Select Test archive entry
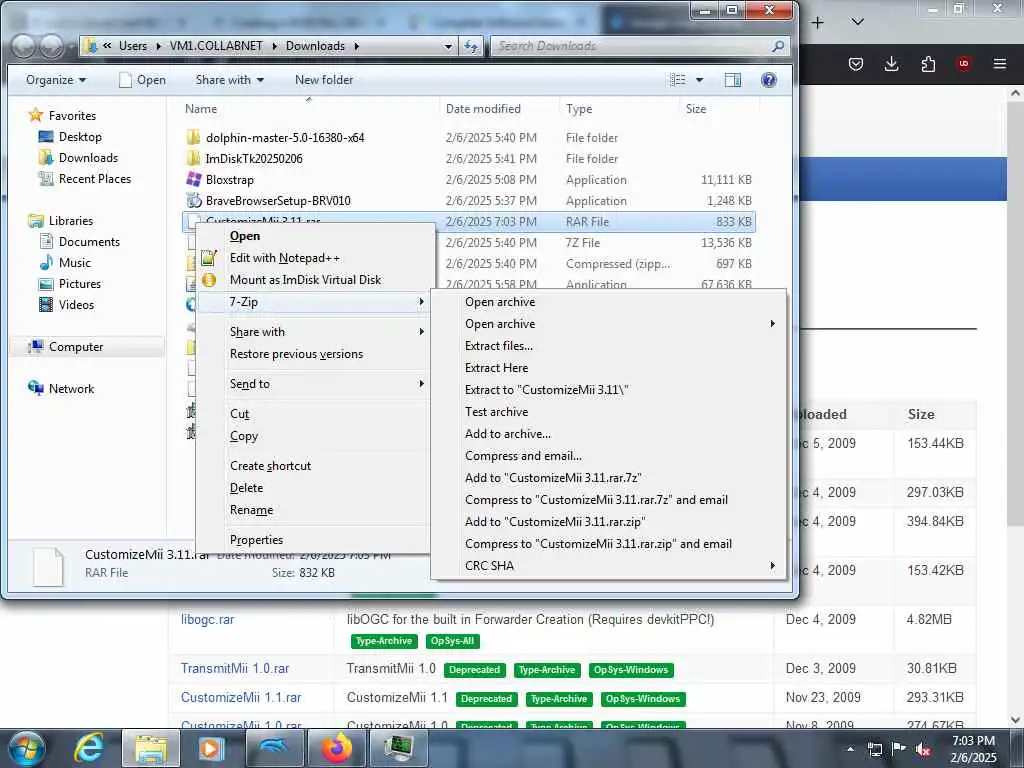The image size is (1024, 768). tap(496, 412)
